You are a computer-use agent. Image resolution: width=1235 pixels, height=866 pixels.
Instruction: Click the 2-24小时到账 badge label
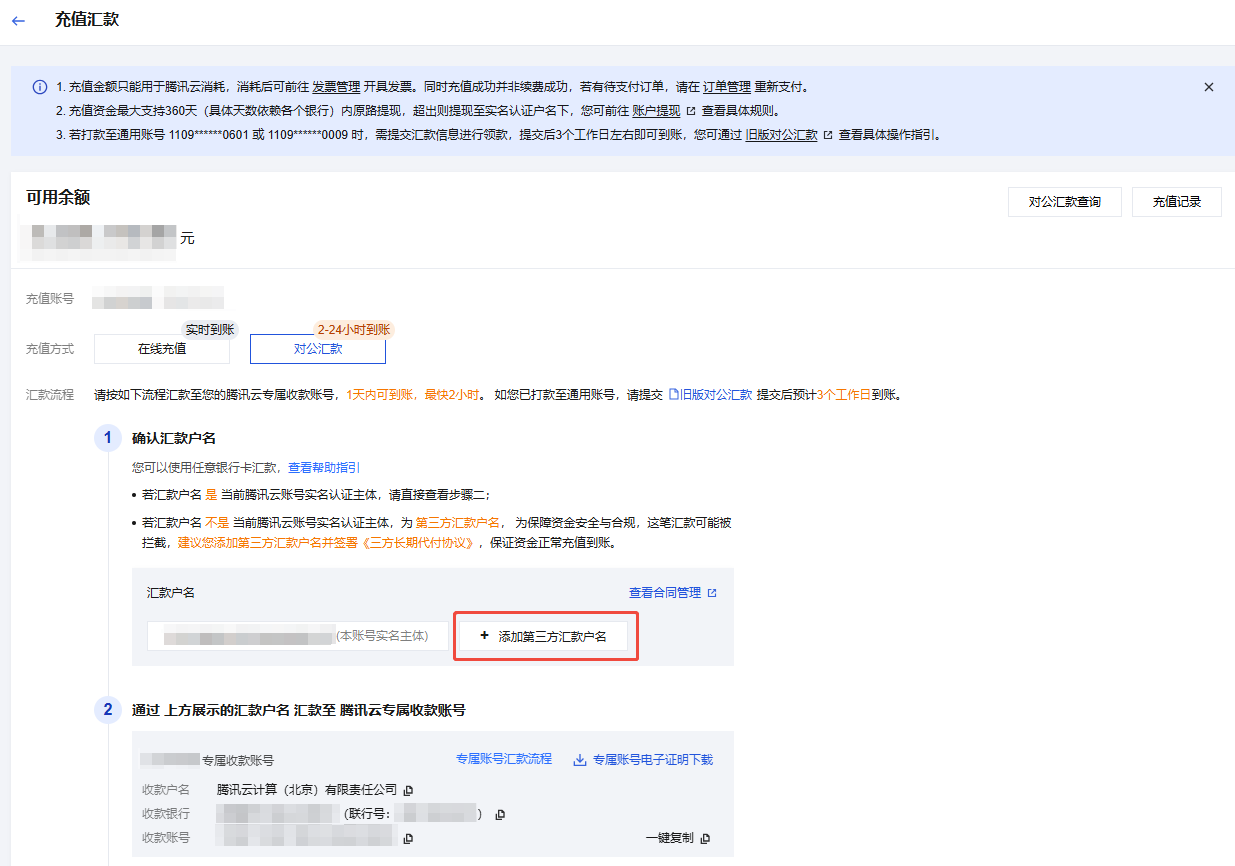coord(353,329)
